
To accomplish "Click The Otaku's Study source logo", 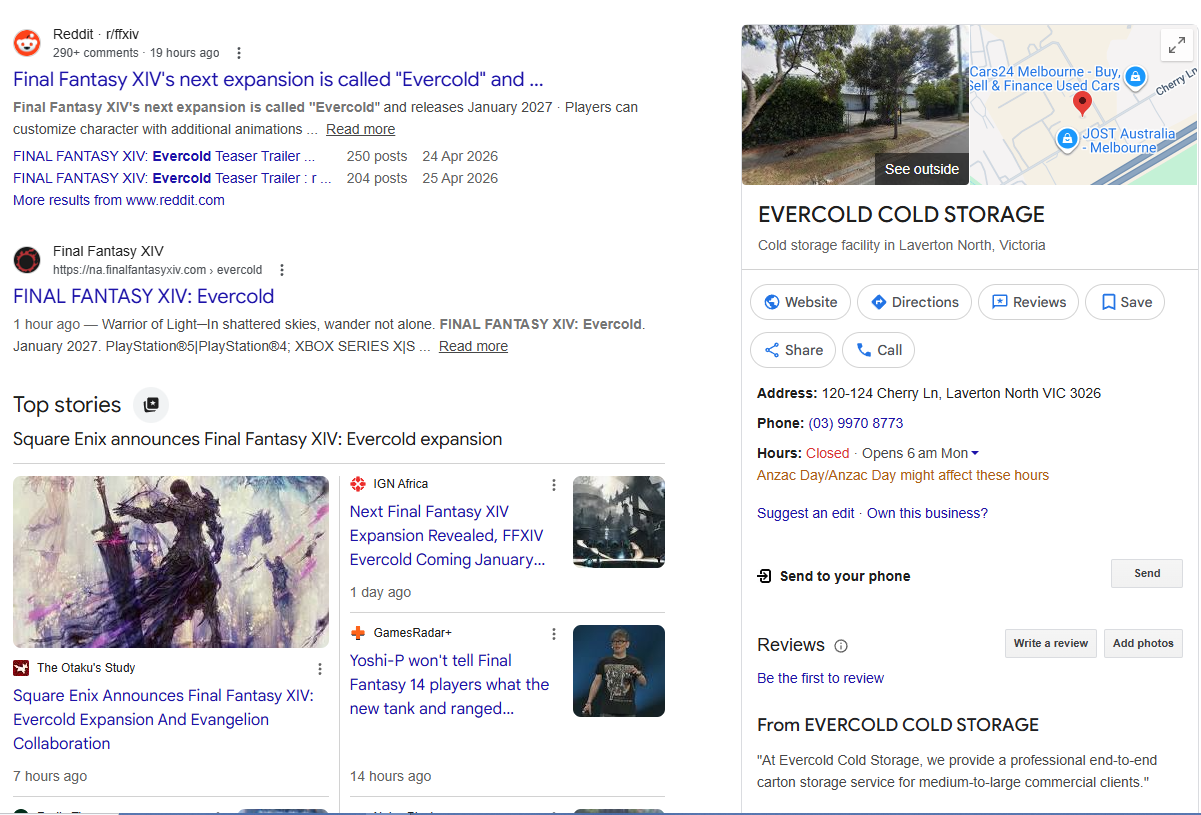I will click(x=21, y=668).
